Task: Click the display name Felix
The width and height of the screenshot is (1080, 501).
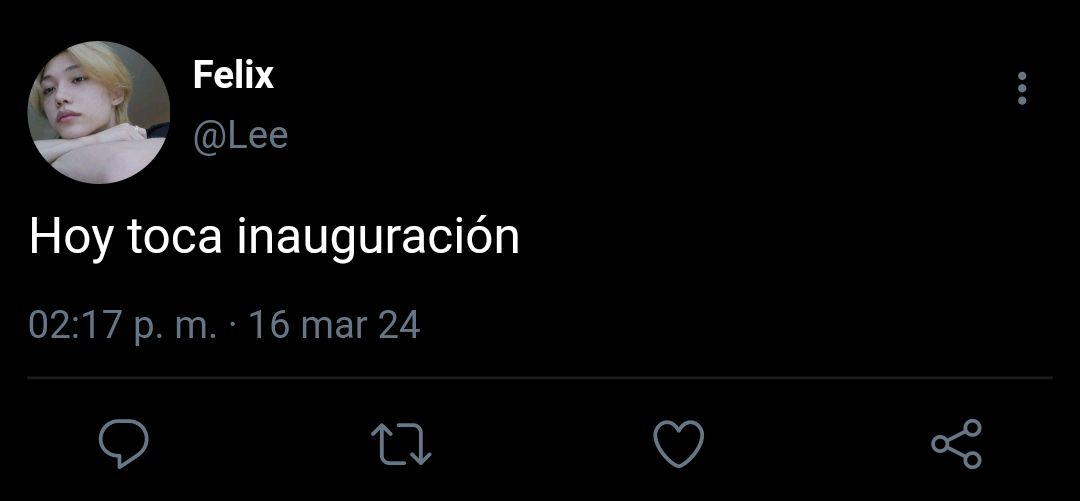Action: pyautogui.click(x=233, y=74)
